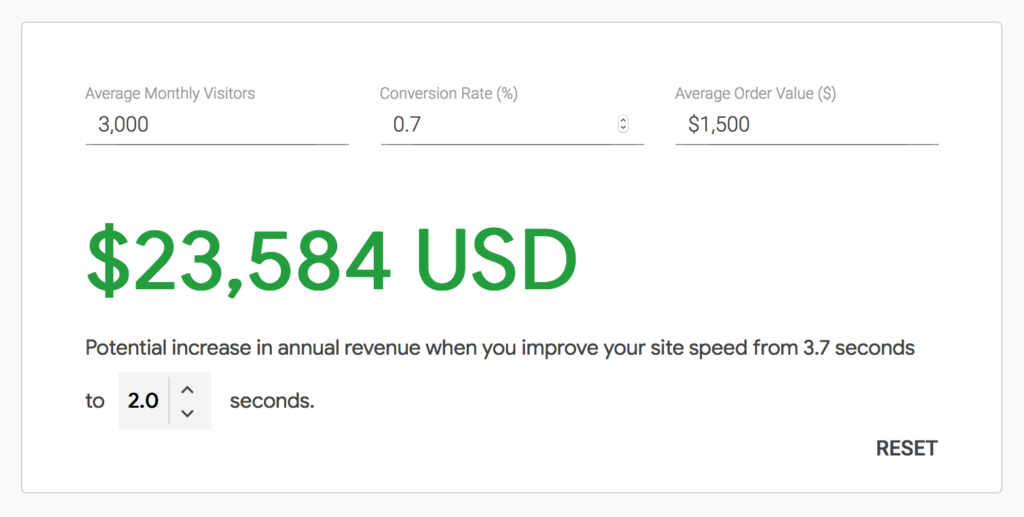
Task: Focus the Average Order Value field showing $1,500
Action: pyautogui.click(x=807, y=125)
